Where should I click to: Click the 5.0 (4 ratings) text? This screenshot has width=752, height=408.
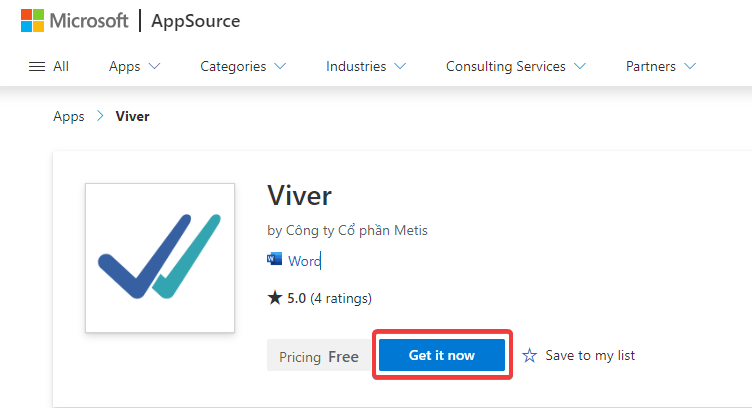(x=329, y=298)
